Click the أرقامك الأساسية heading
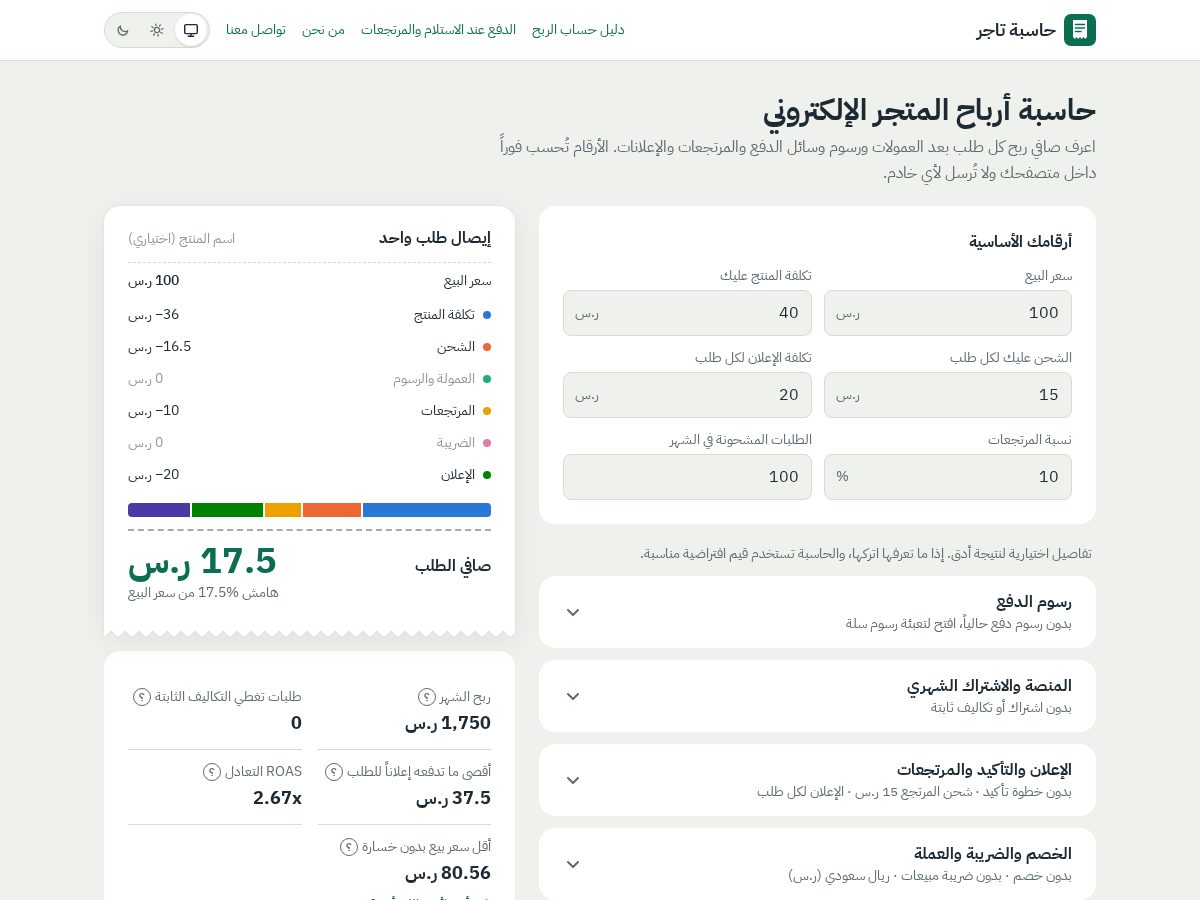The width and height of the screenshot is (1200, 900). click(1020, 241)
